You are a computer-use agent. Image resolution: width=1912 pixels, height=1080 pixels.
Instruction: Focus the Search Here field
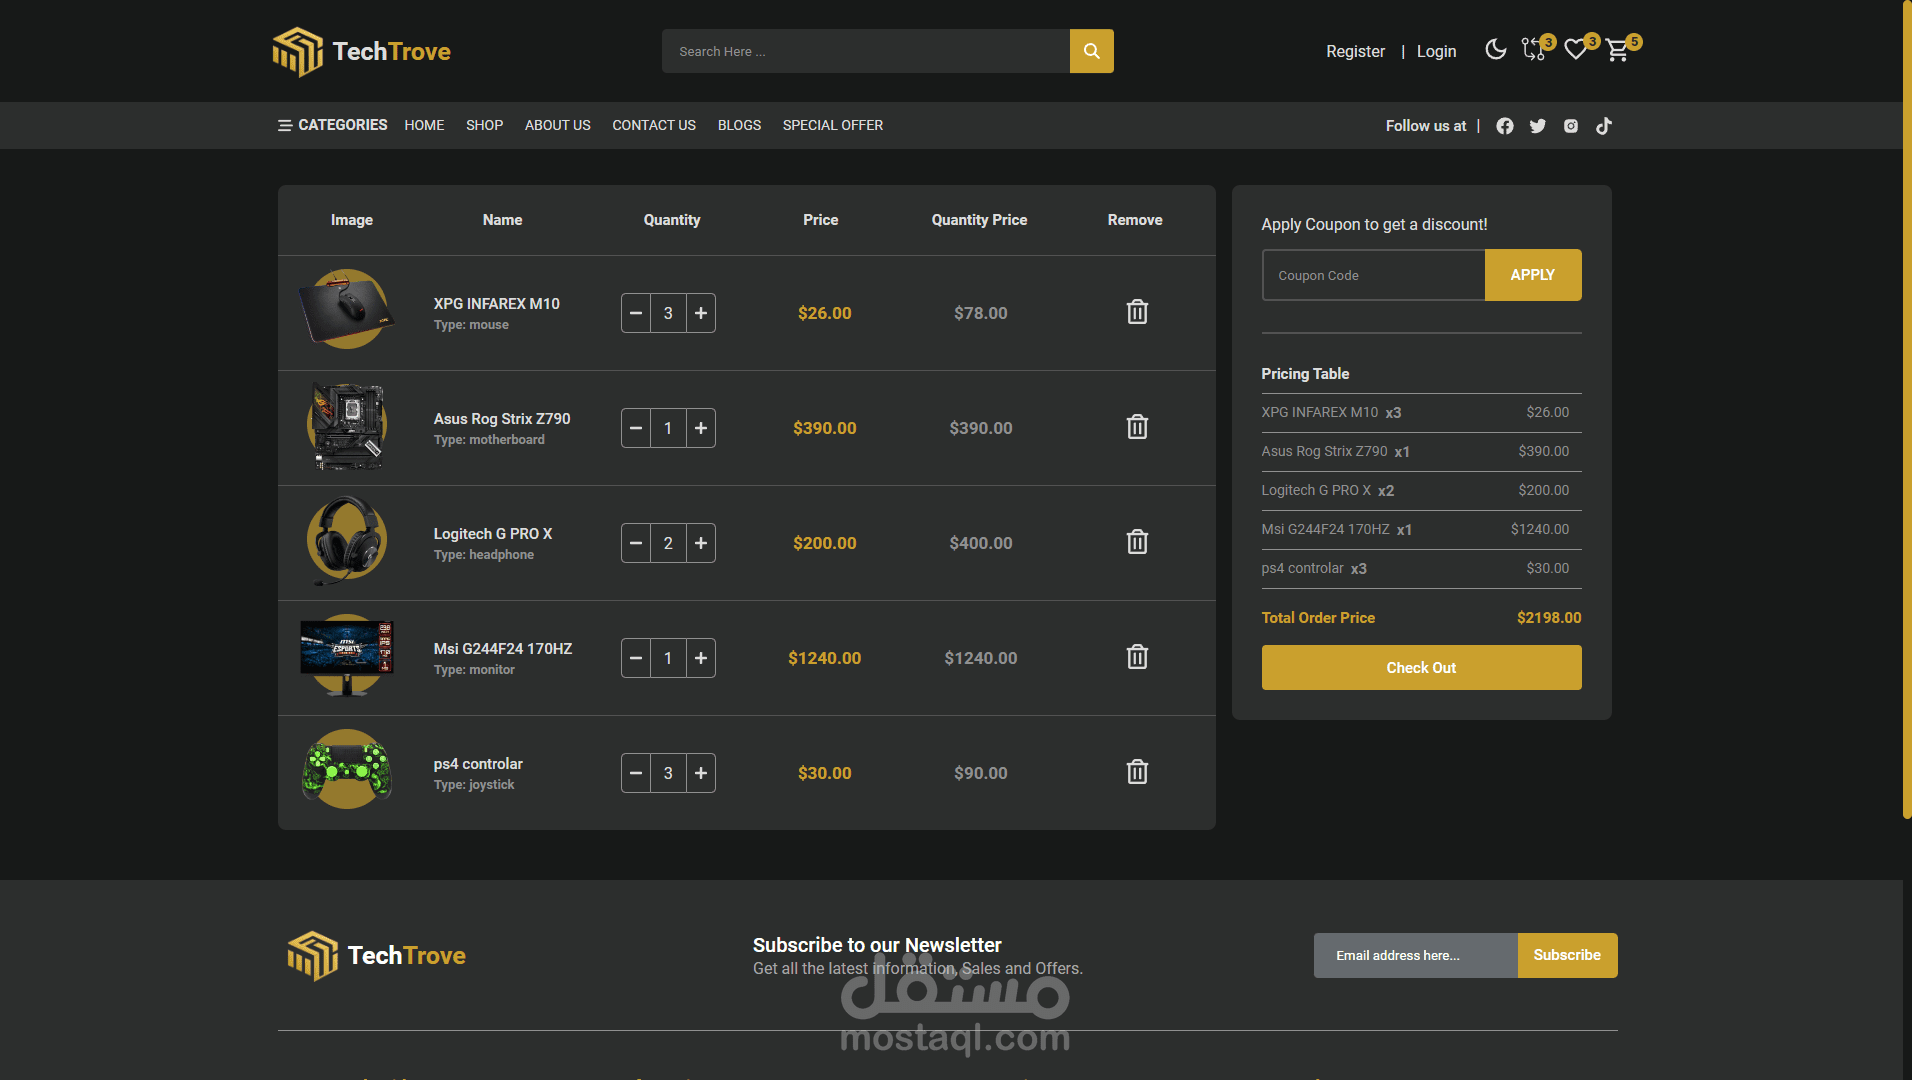[866, 51]
